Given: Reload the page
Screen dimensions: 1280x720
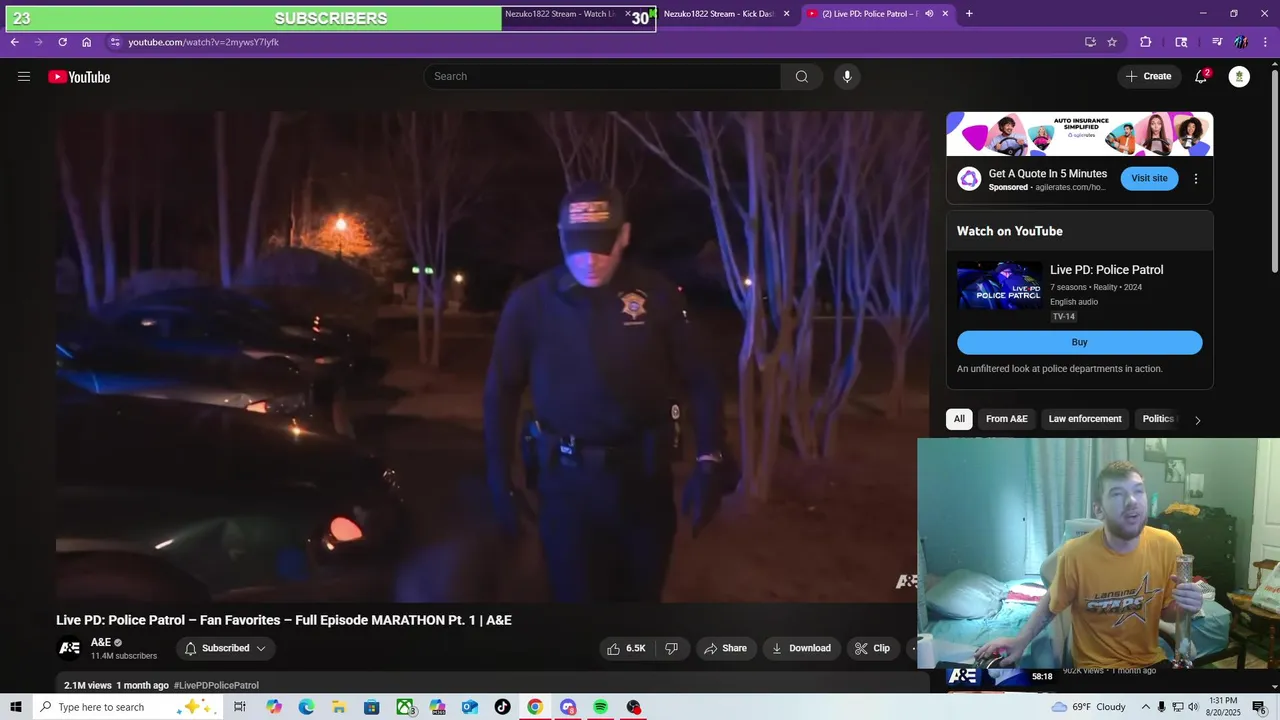Looking at the screenshot, I should point(62,42).
